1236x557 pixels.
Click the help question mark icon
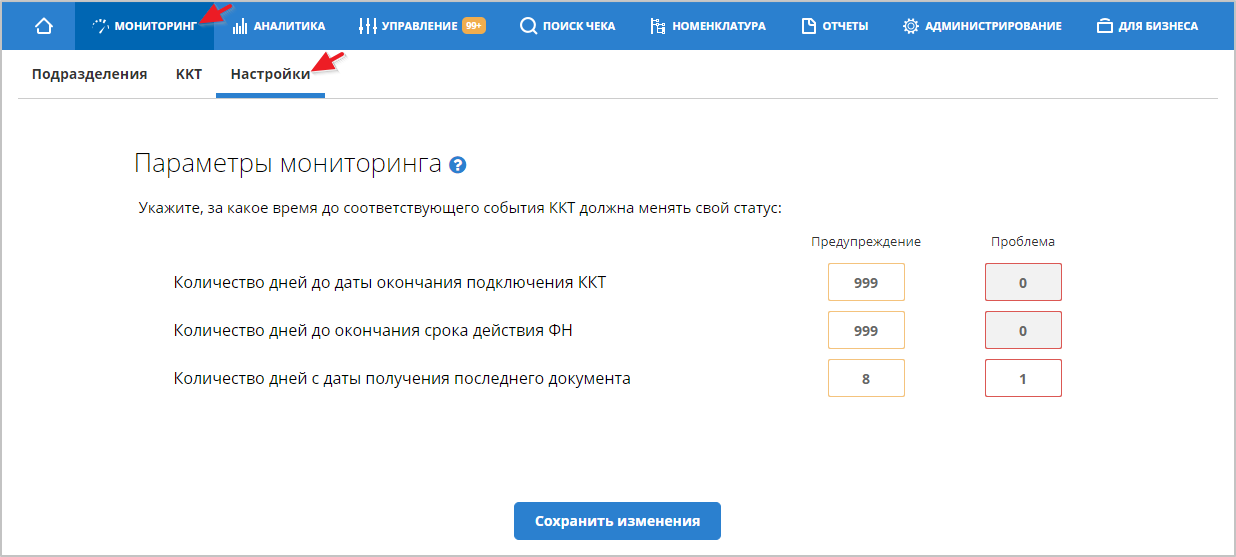coord(458,165)
